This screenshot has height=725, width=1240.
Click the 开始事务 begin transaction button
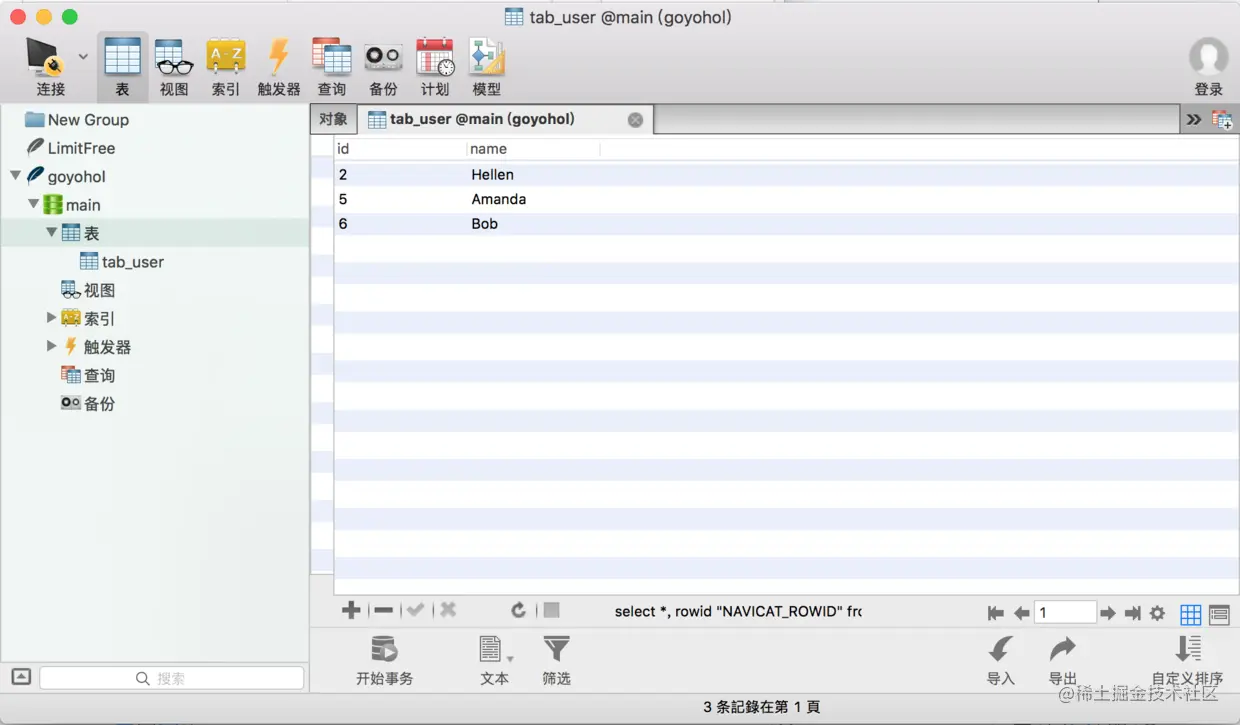[x=384, y=660]
